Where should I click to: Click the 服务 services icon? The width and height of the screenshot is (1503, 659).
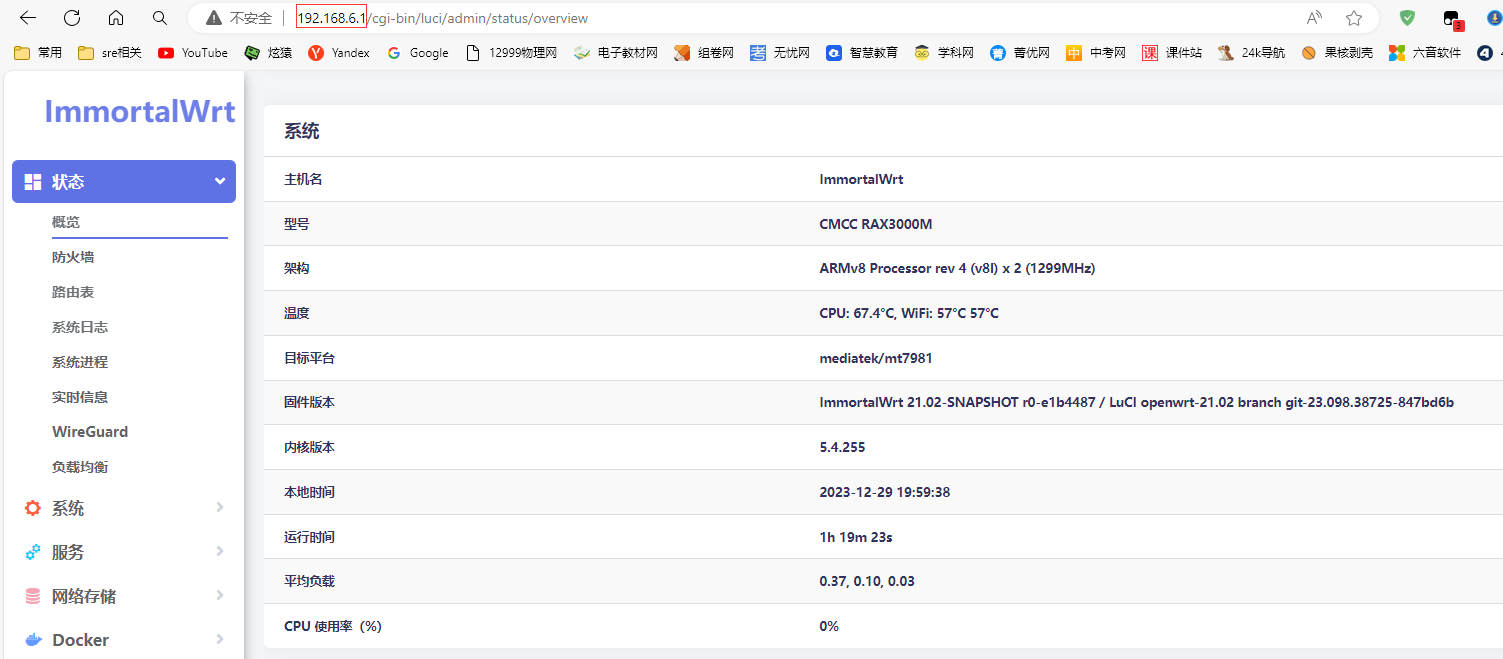tap(33, 551)
